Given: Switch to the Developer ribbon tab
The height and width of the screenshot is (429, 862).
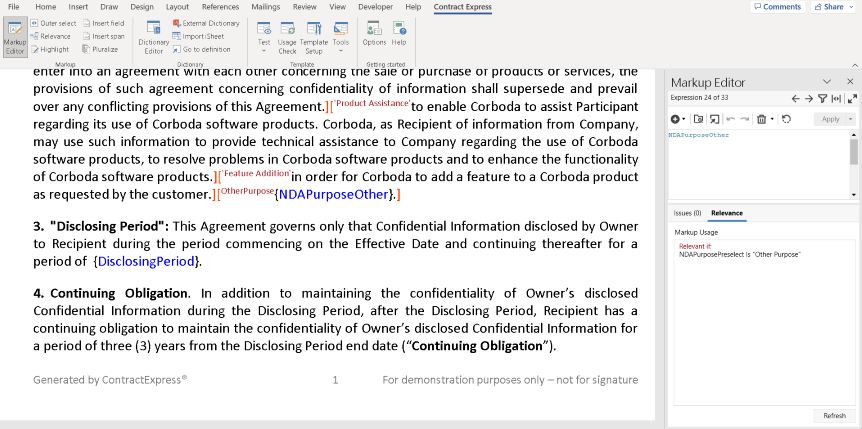Looking at the screenshot, I should (x=375, y=7).
